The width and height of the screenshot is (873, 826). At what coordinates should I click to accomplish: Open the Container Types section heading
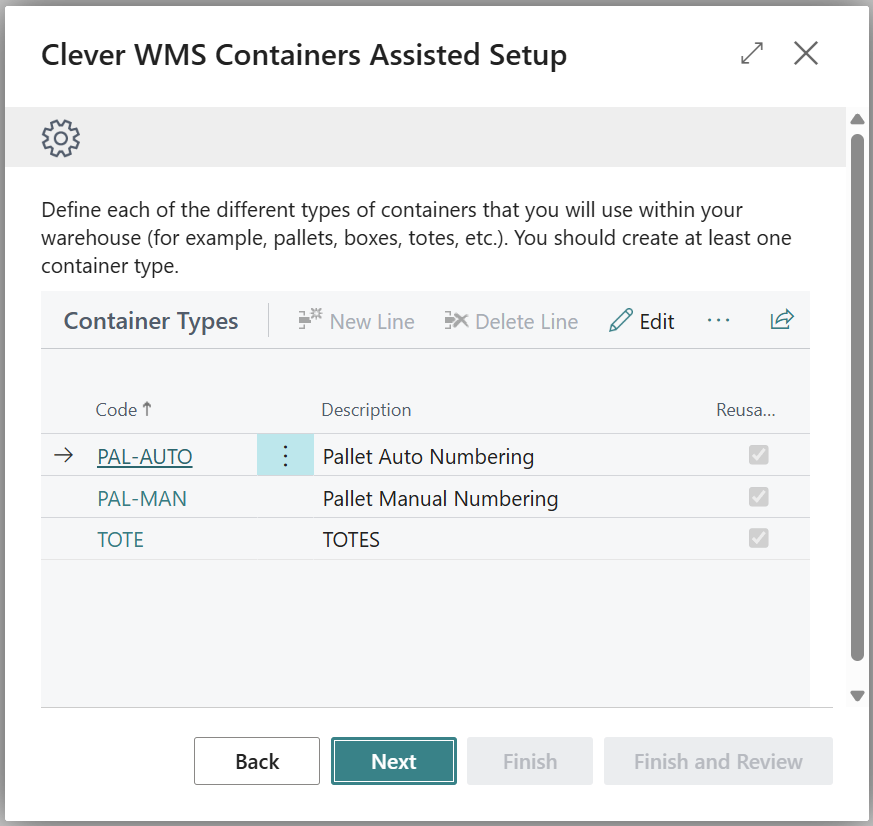click(x=151, y=321)
